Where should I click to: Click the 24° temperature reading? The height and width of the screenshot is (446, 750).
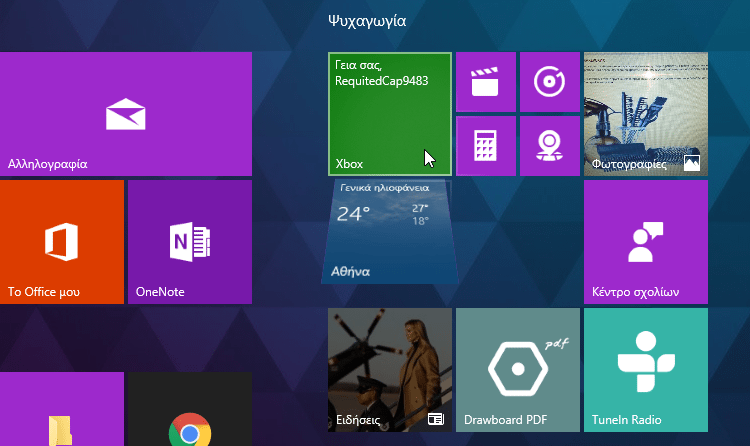coord(353,213)
